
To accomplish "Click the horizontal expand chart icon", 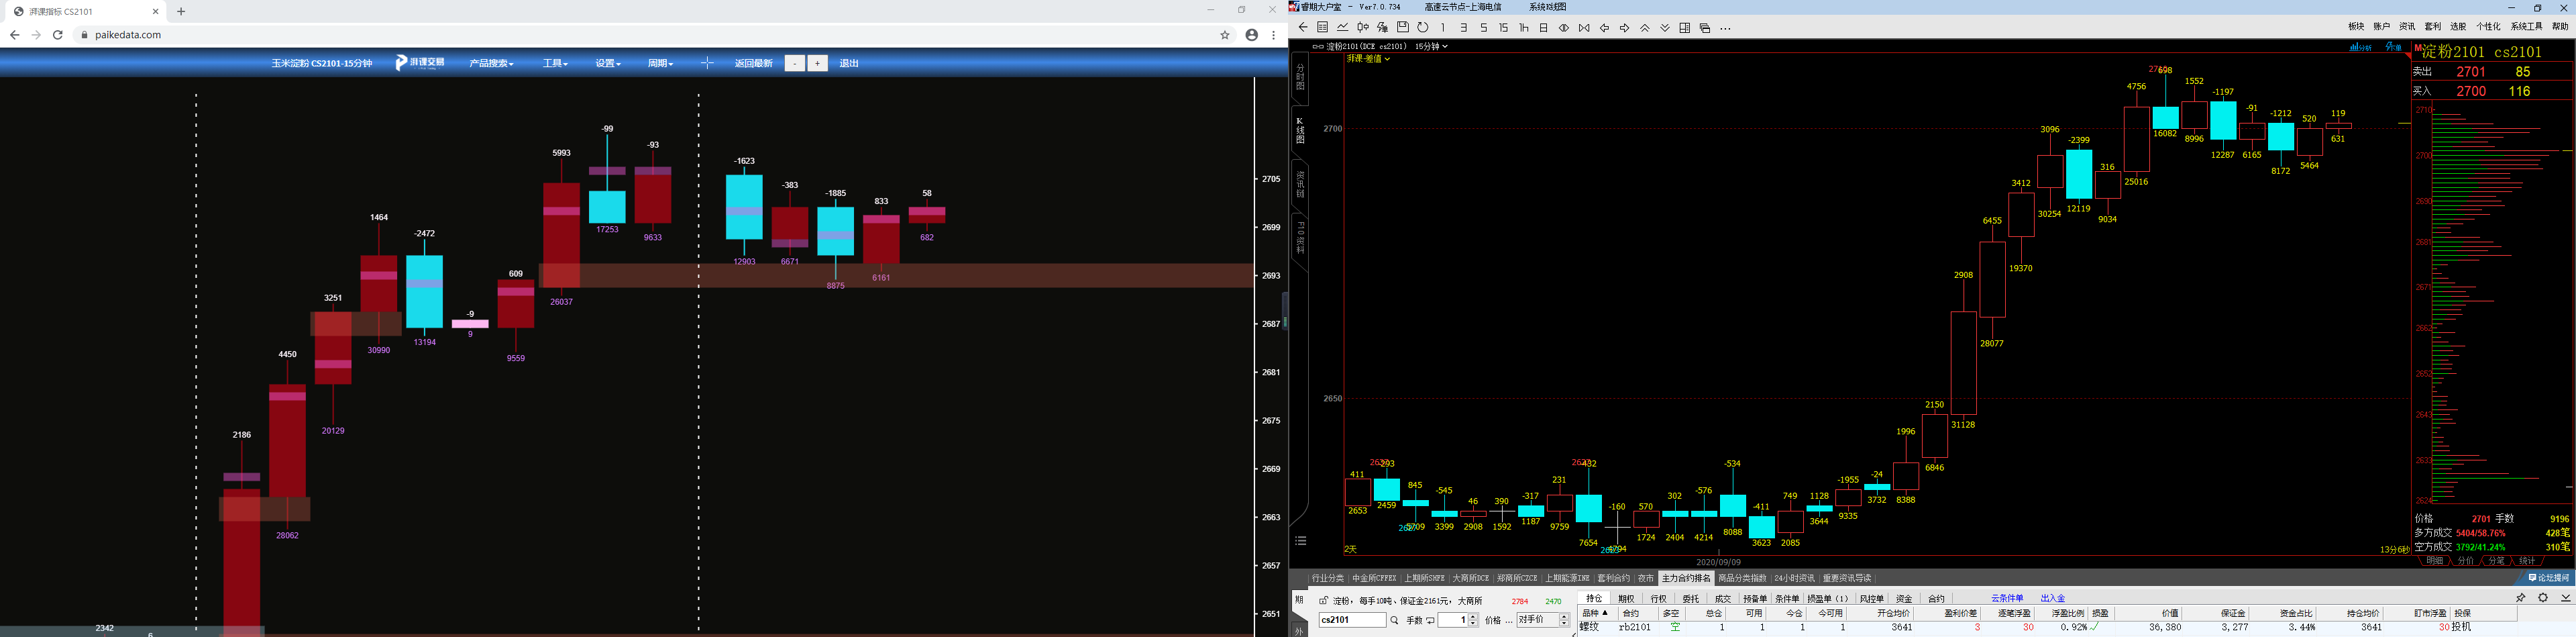I will click(x=1564, y=28).
